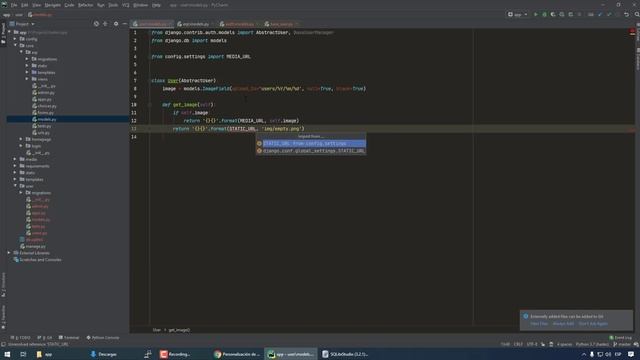Click the master git branch widget

pos(622,344)
